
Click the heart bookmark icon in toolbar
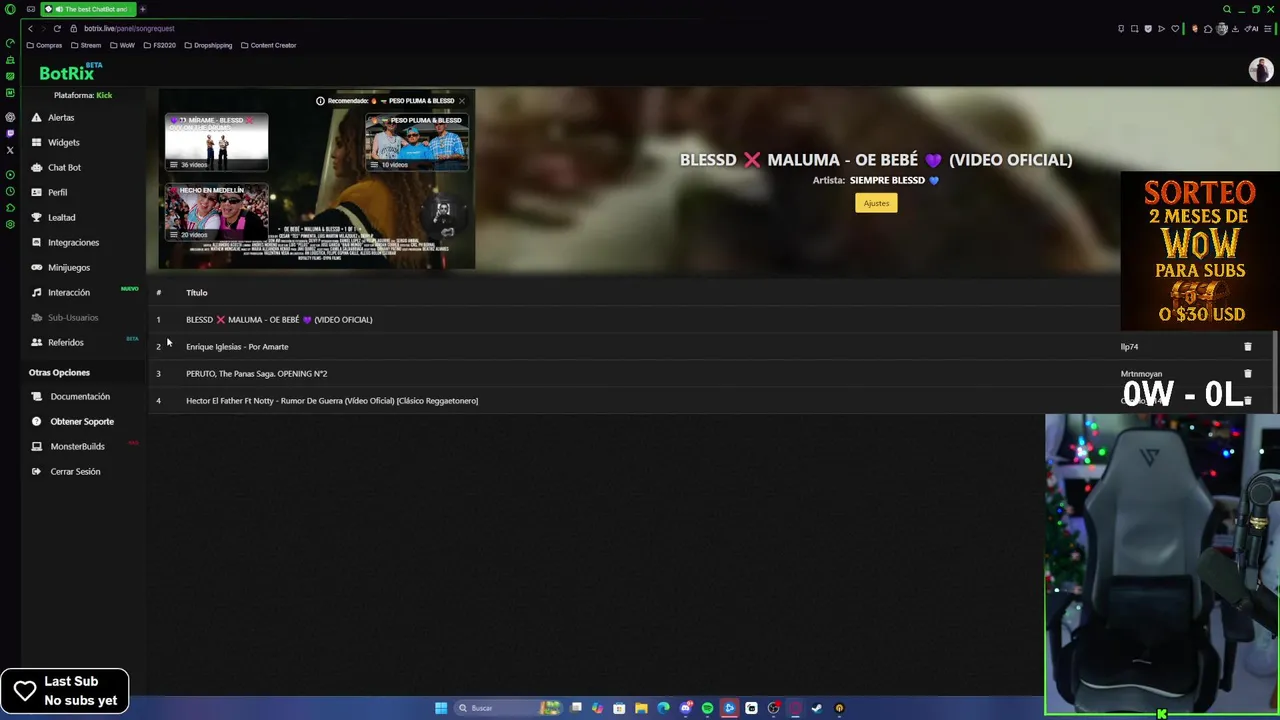(x=1175, y=29)
